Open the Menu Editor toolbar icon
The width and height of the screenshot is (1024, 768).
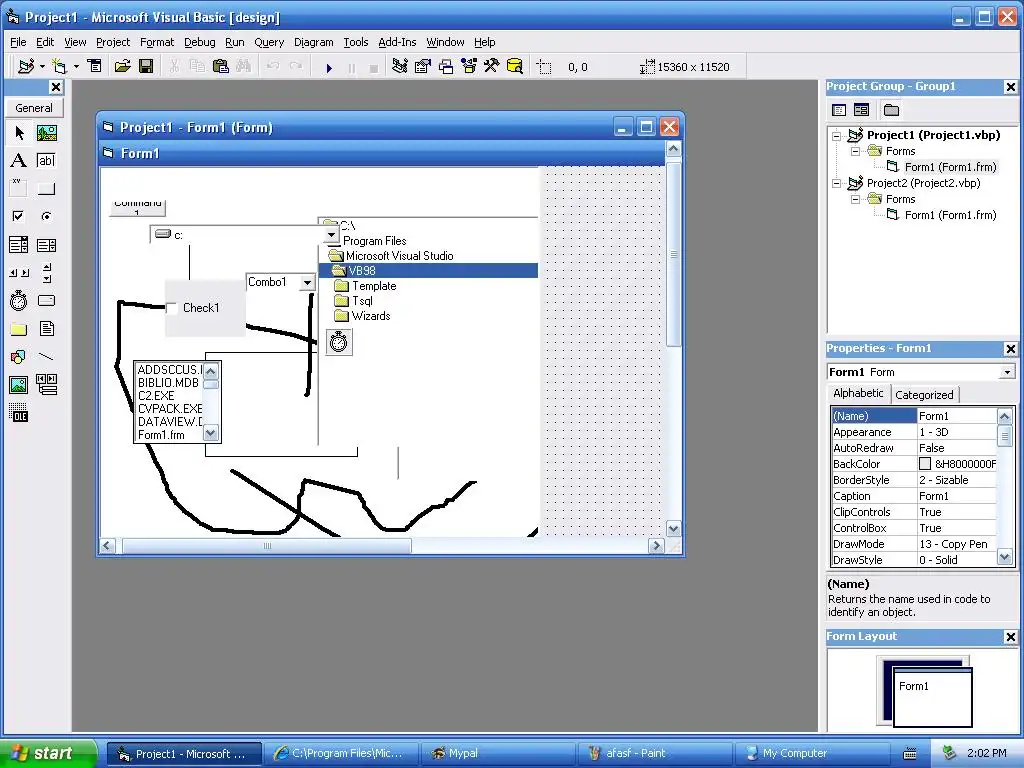(x=95, y=67)
